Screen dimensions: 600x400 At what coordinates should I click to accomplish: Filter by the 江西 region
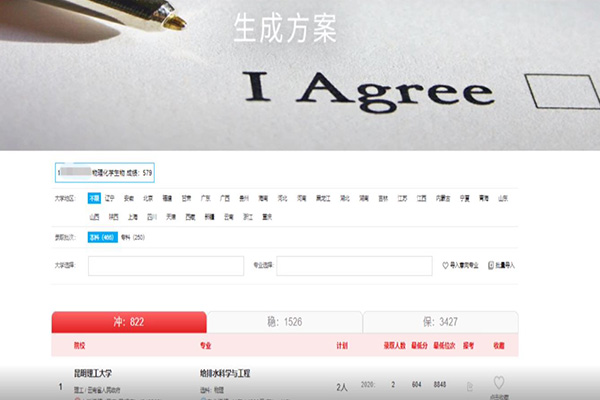click(421, 198)
